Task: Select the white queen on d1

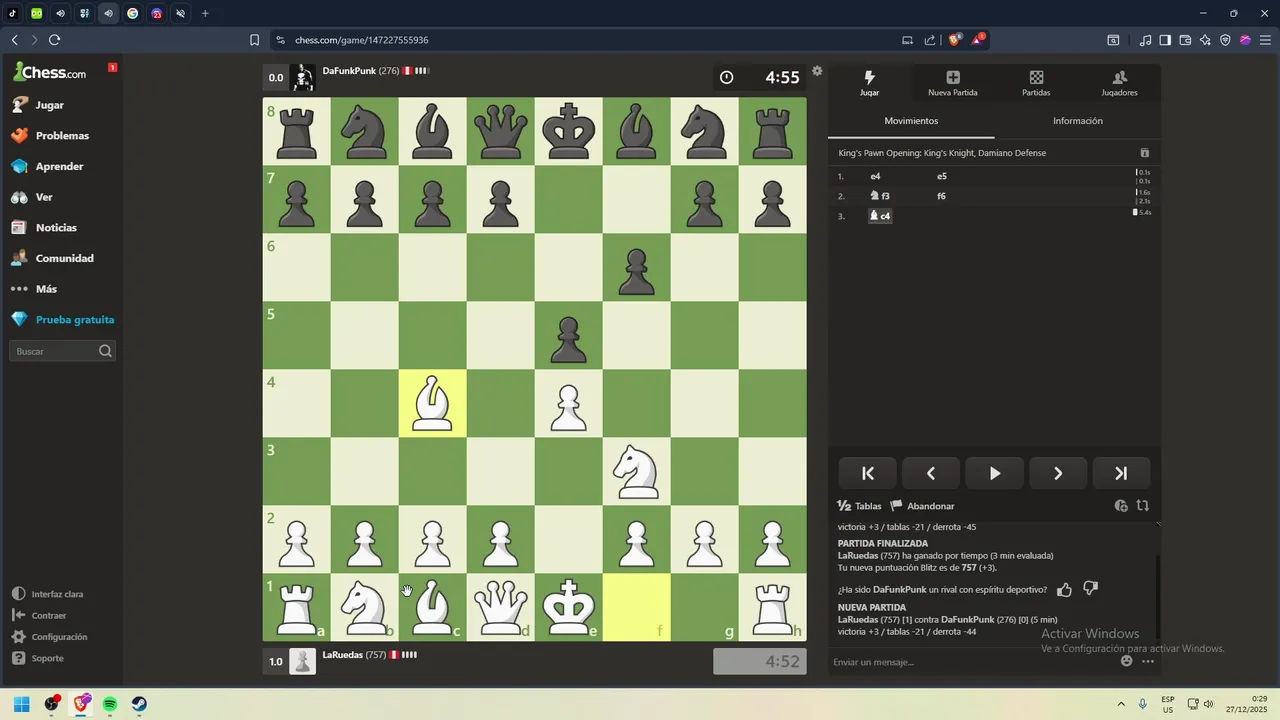Action: [500, 607]
